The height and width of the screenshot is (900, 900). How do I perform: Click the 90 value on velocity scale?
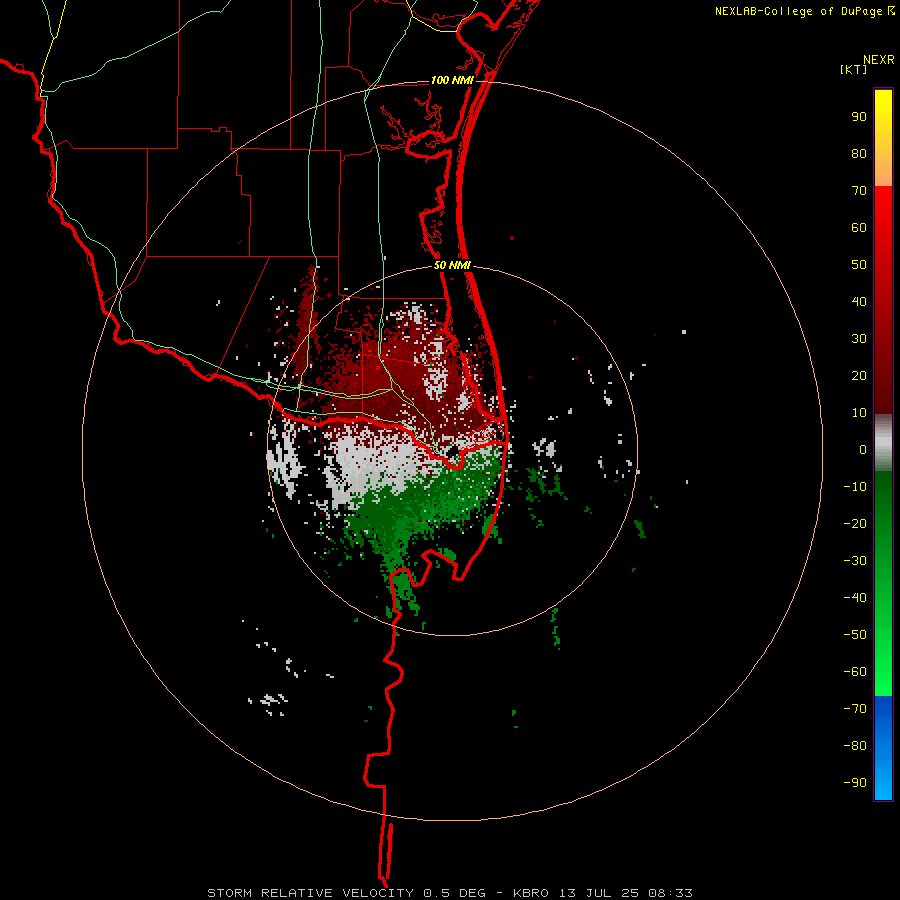859,117
